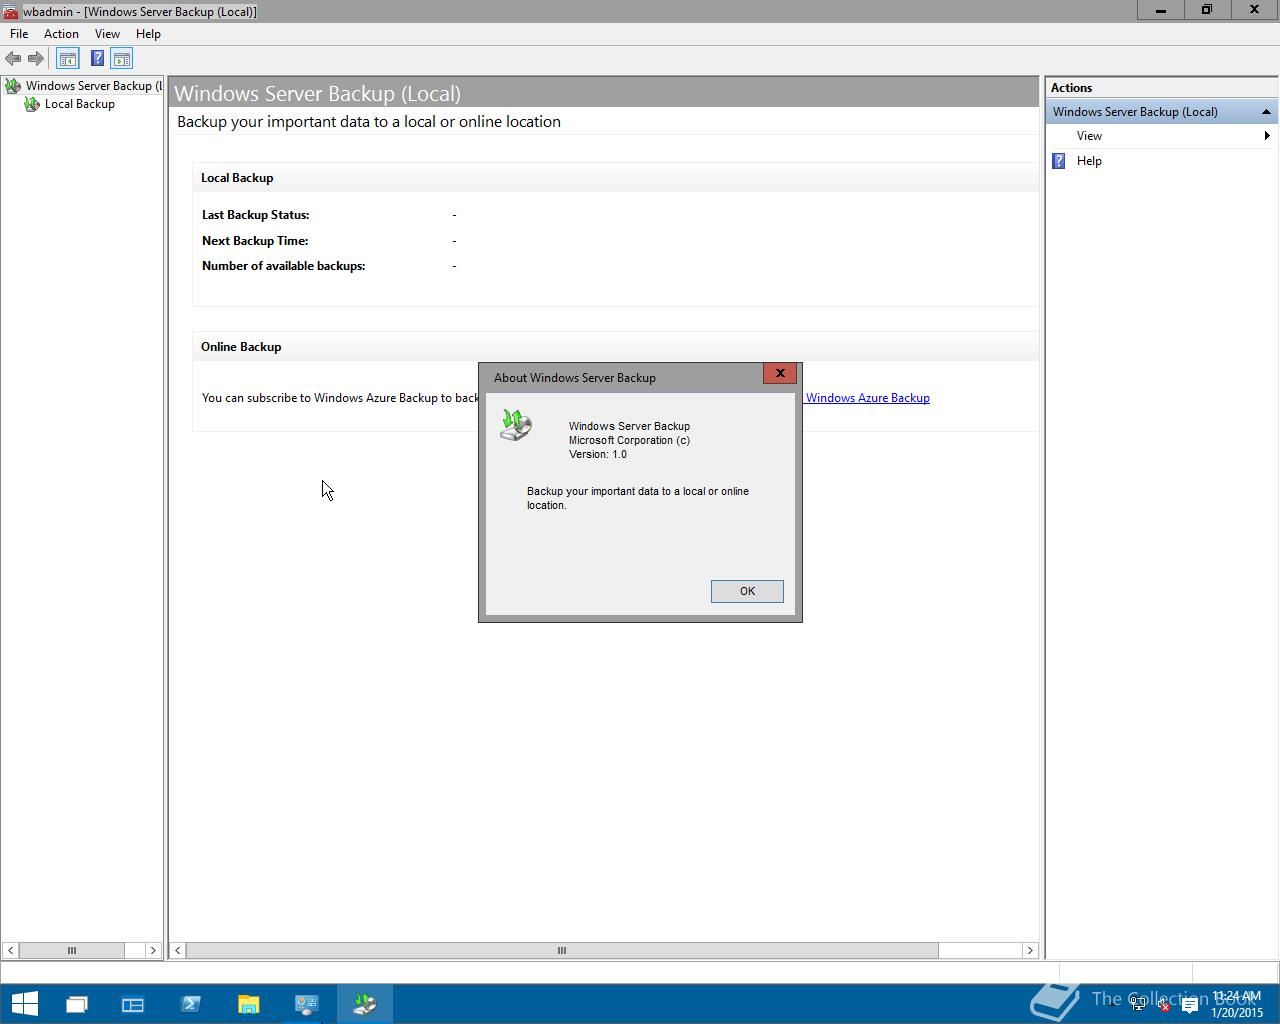Click left arrow of tree pane scrollbar
This screenshot has height=1024, width=1280.
(10, 950)
